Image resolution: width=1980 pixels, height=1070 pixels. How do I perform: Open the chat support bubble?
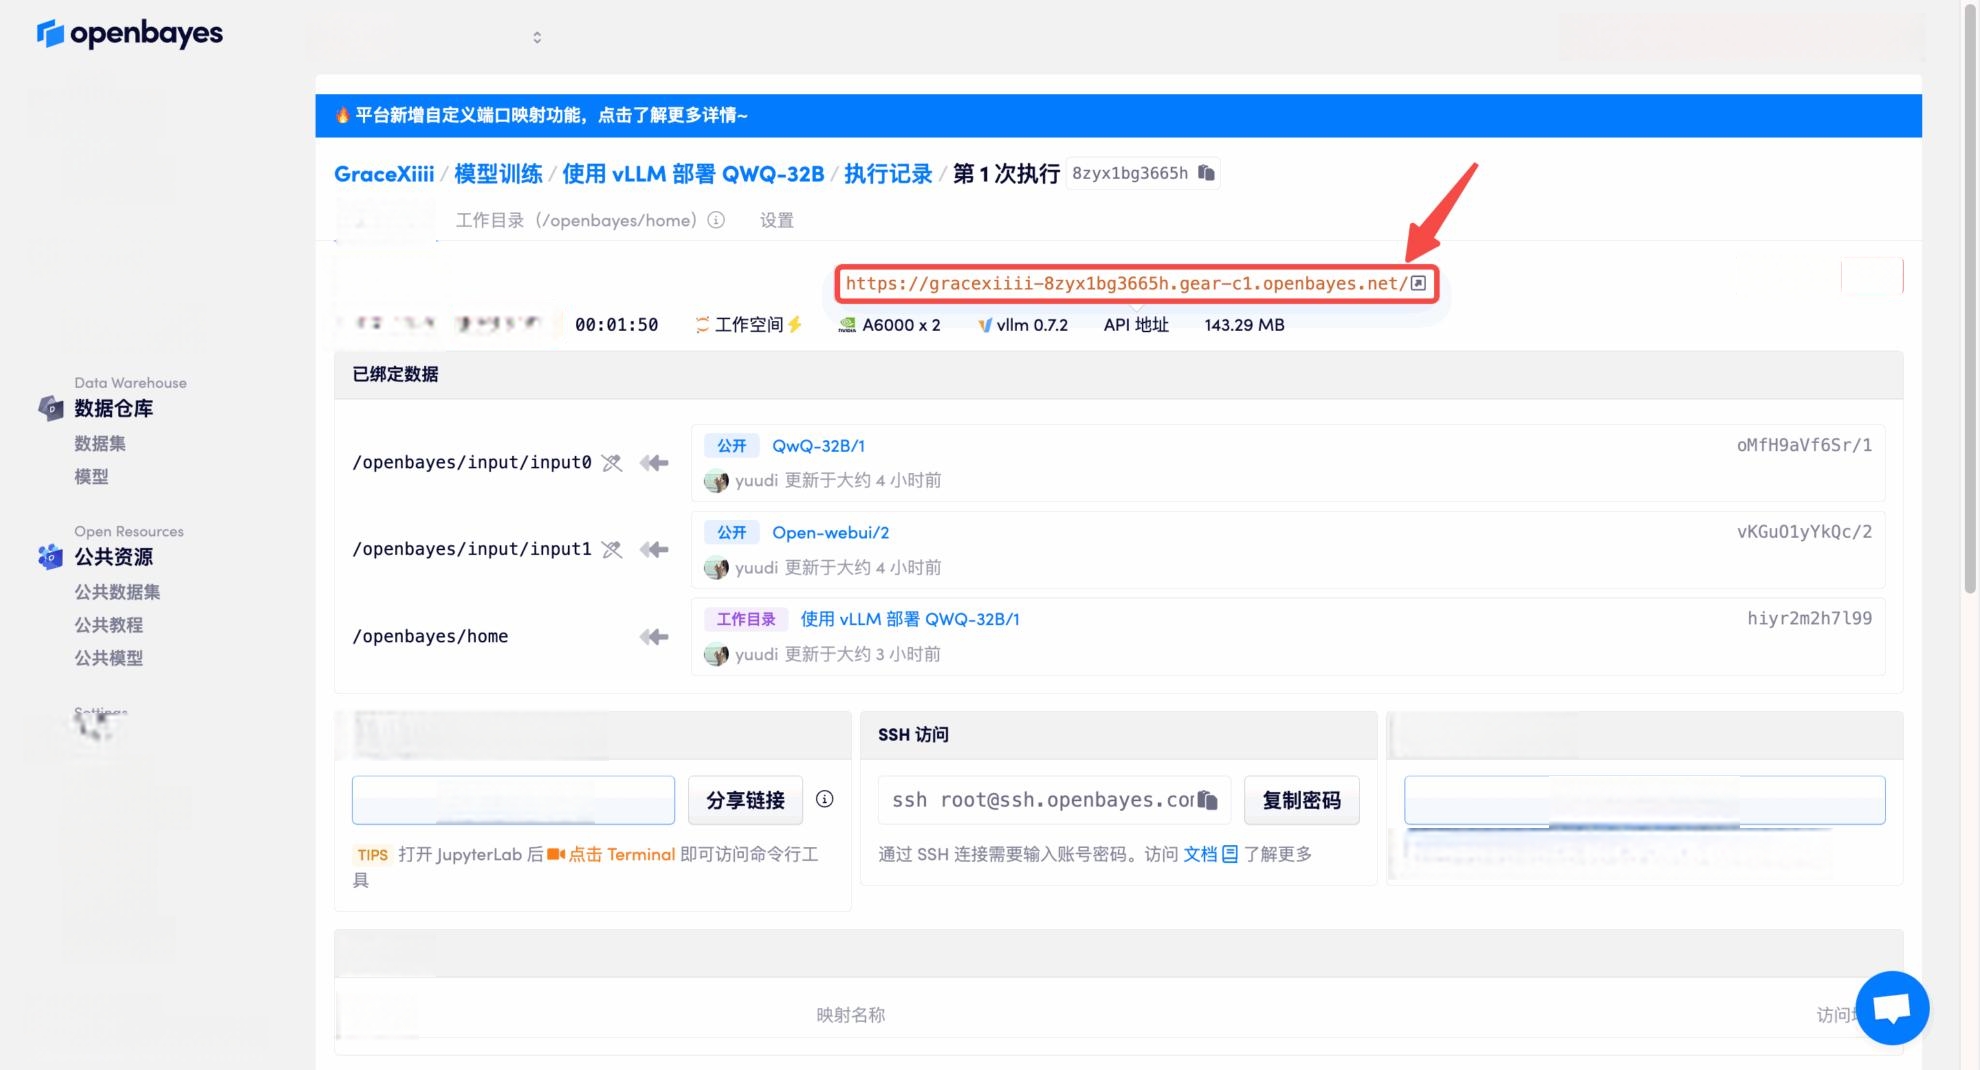(x=1892, y=1007)
